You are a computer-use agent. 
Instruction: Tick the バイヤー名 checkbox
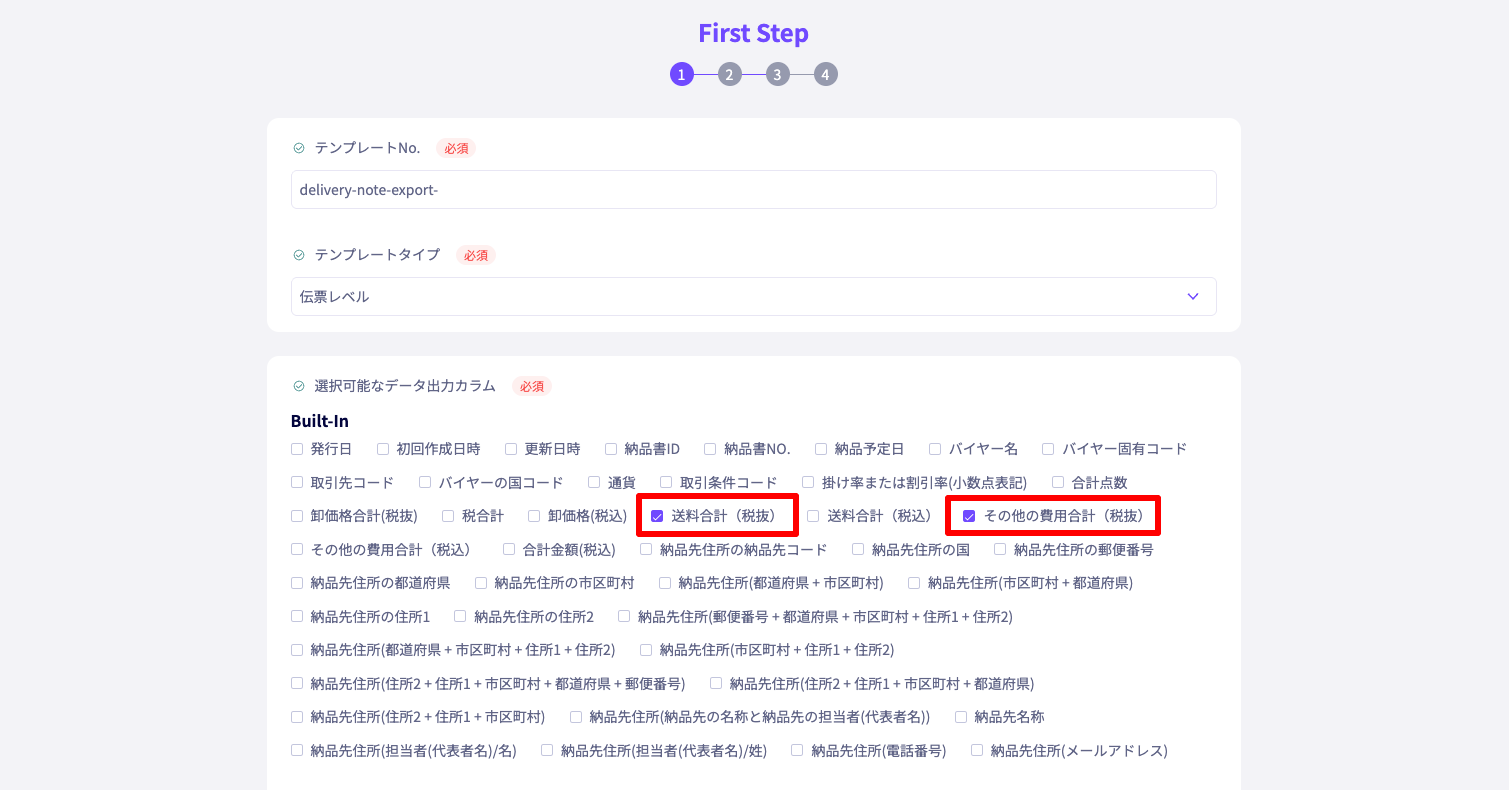coord(935,449)
